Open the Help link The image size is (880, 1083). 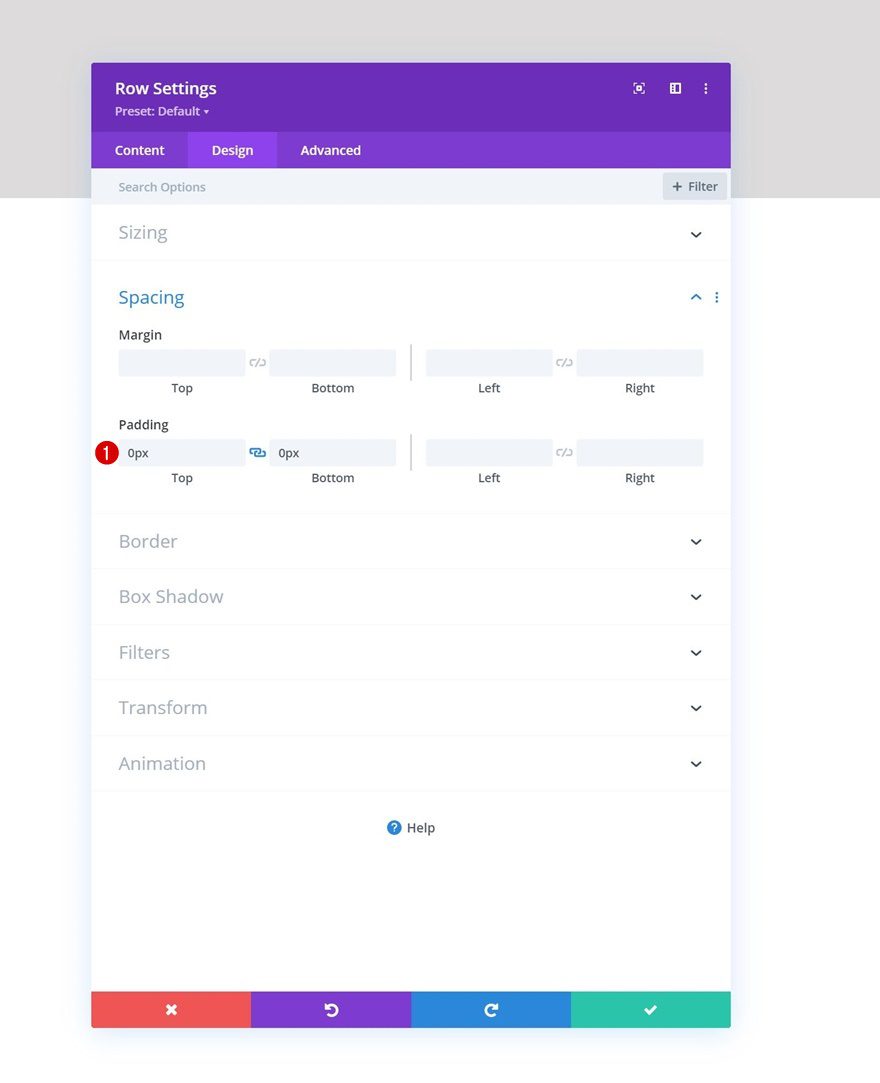coord(411,828)
